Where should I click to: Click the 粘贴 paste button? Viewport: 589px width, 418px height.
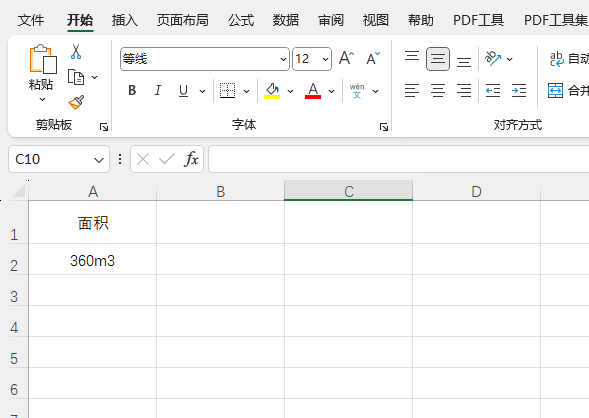tap(42, 73)
